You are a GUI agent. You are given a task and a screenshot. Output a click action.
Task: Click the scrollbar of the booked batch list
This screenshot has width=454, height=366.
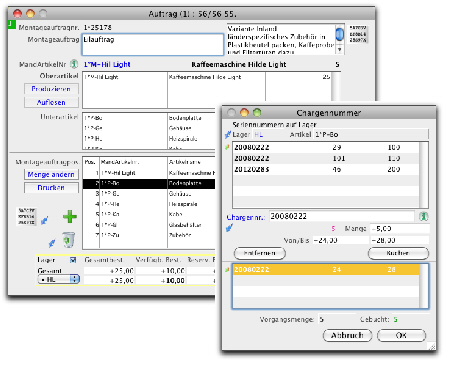[423, 286]
